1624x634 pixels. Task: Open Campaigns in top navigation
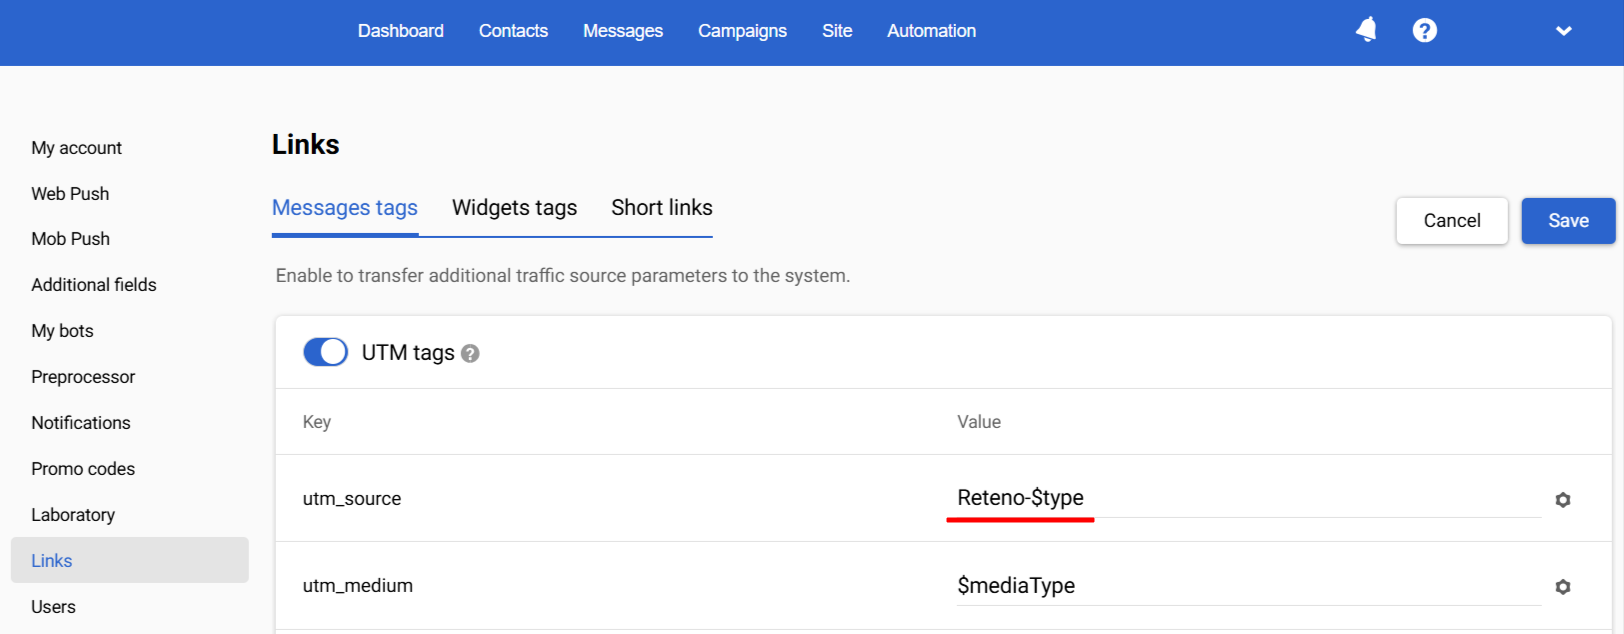pos(742,31)
